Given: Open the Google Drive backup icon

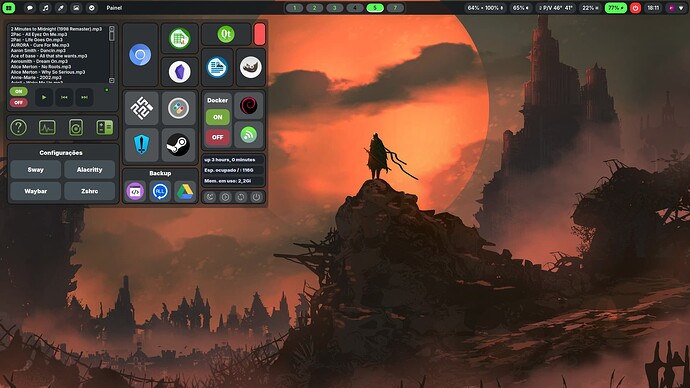Looking at the screenshot, I should click(x=185, y=191).
